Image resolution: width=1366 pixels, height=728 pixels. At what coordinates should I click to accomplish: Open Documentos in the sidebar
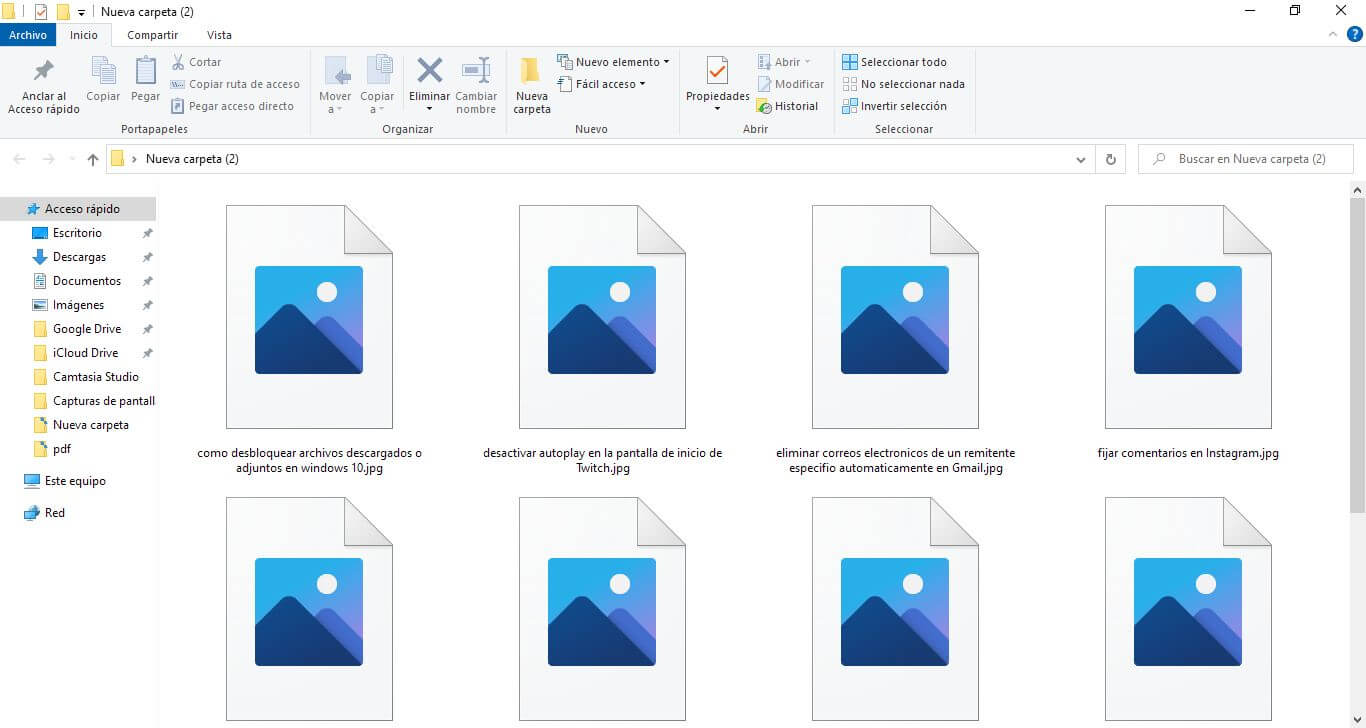coord(87,281)
